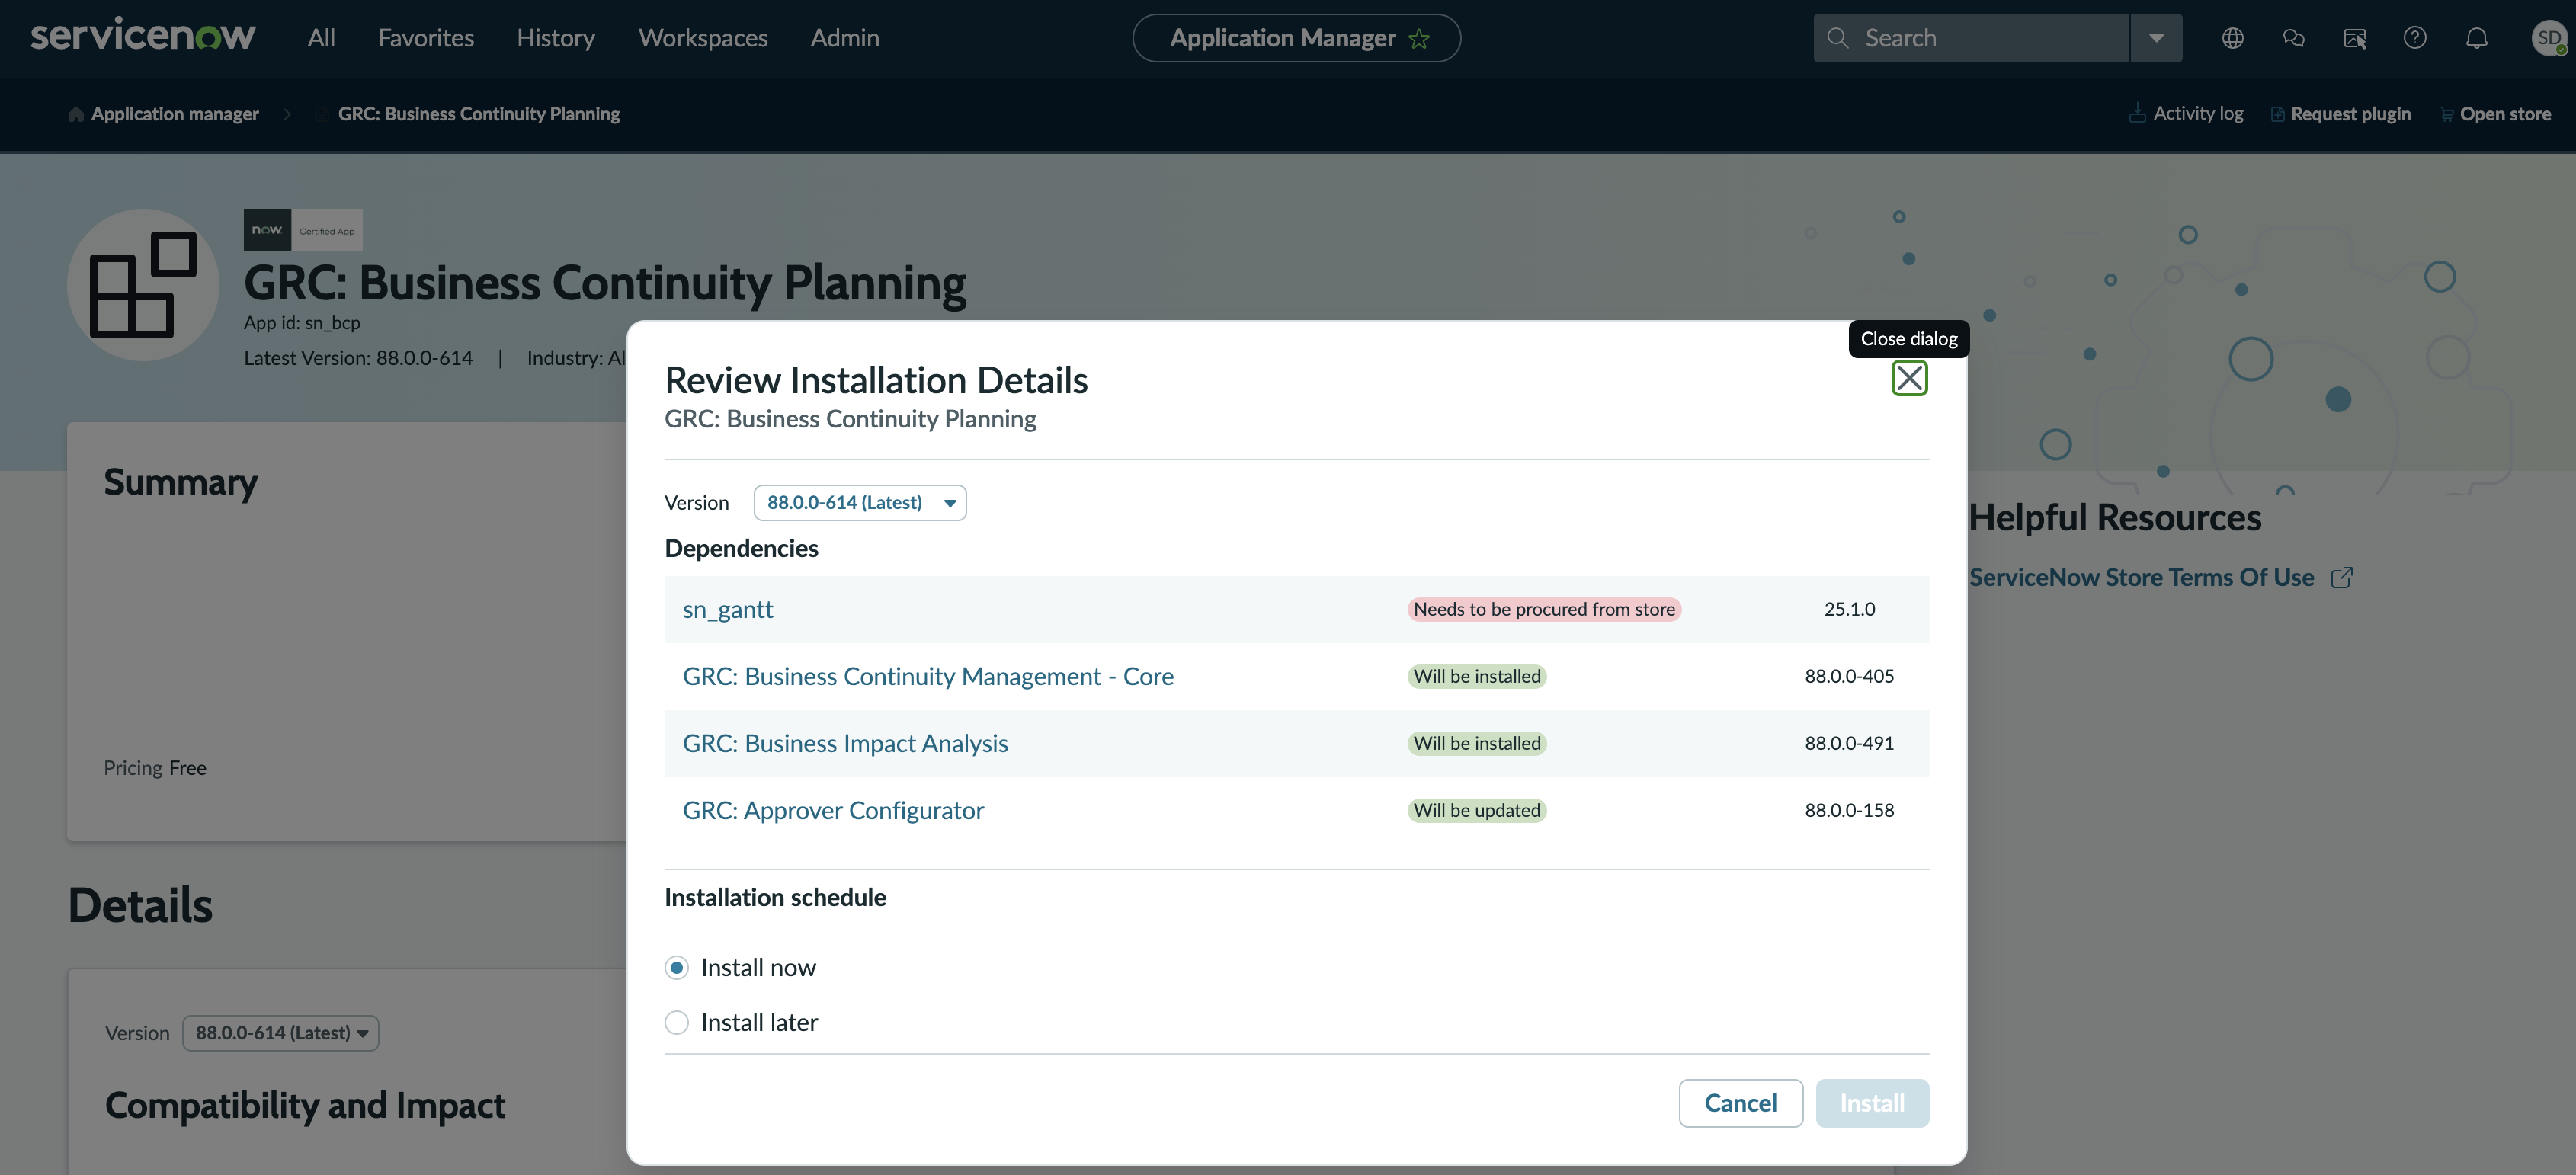Open the History menu
This screenshot has height=1175, width=2576.
pyautogui.click(x=555, y=38)
